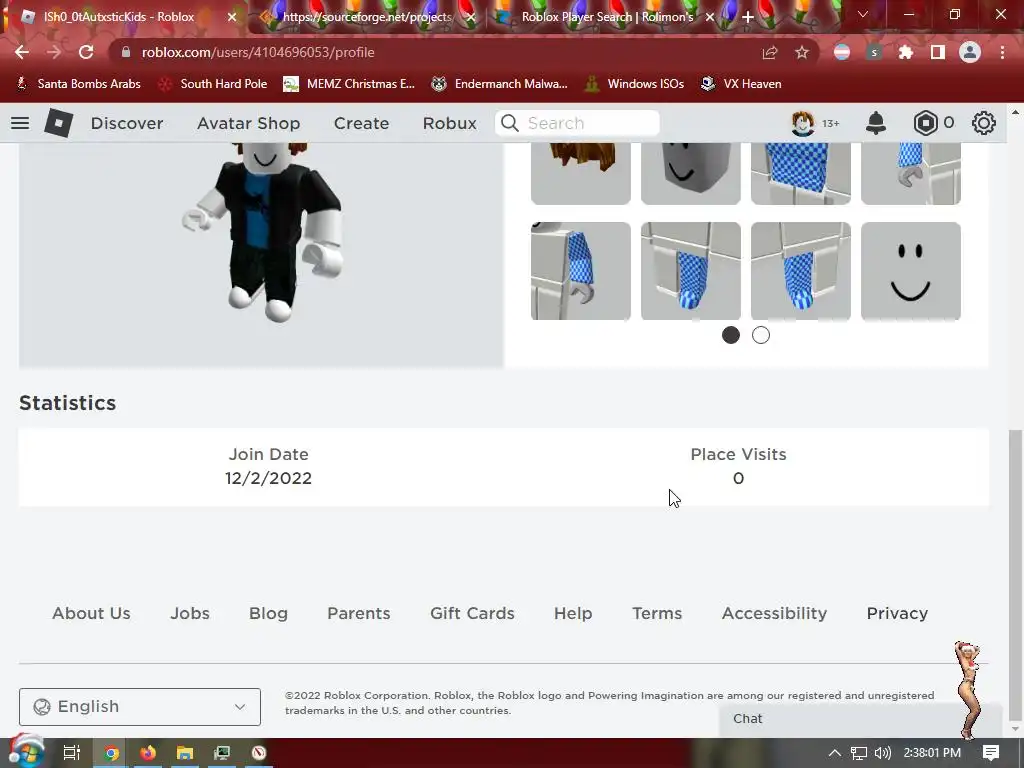Open the MEMZ Christmas bookmark

click(349, 84)
